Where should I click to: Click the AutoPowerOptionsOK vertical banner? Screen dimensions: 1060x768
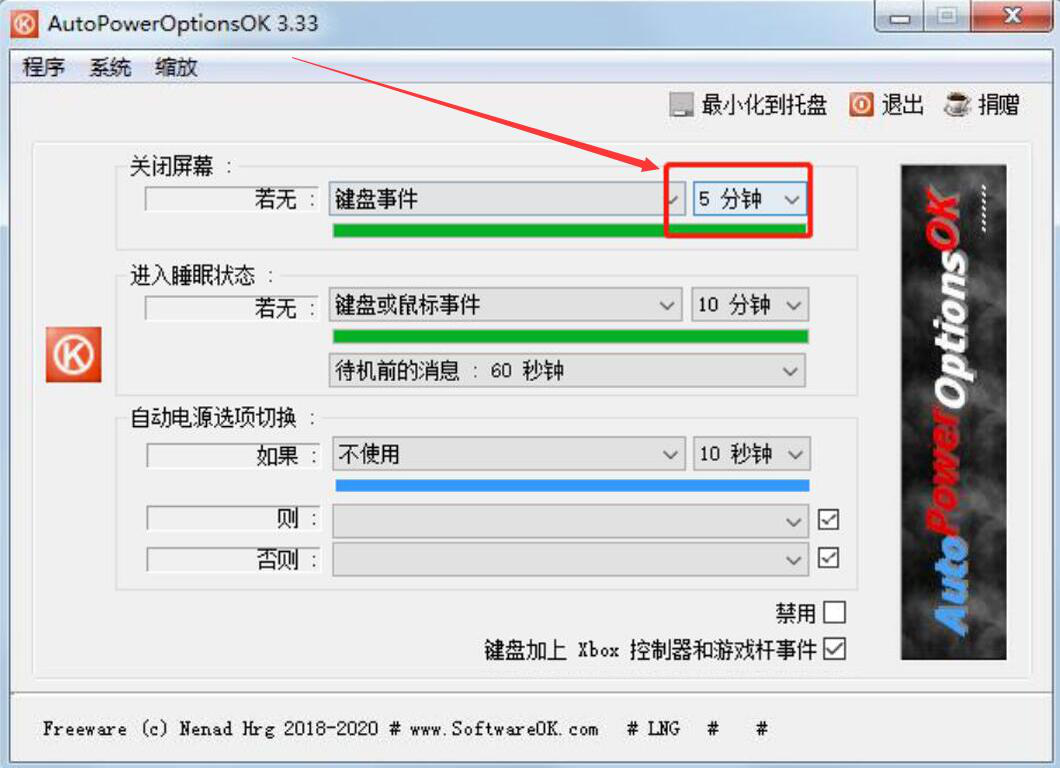953,412
